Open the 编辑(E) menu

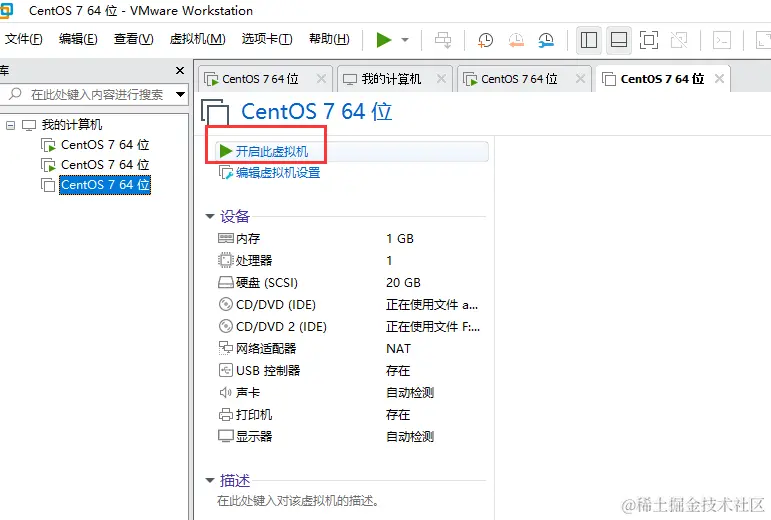pyautogui.click(x=78, y=39)
